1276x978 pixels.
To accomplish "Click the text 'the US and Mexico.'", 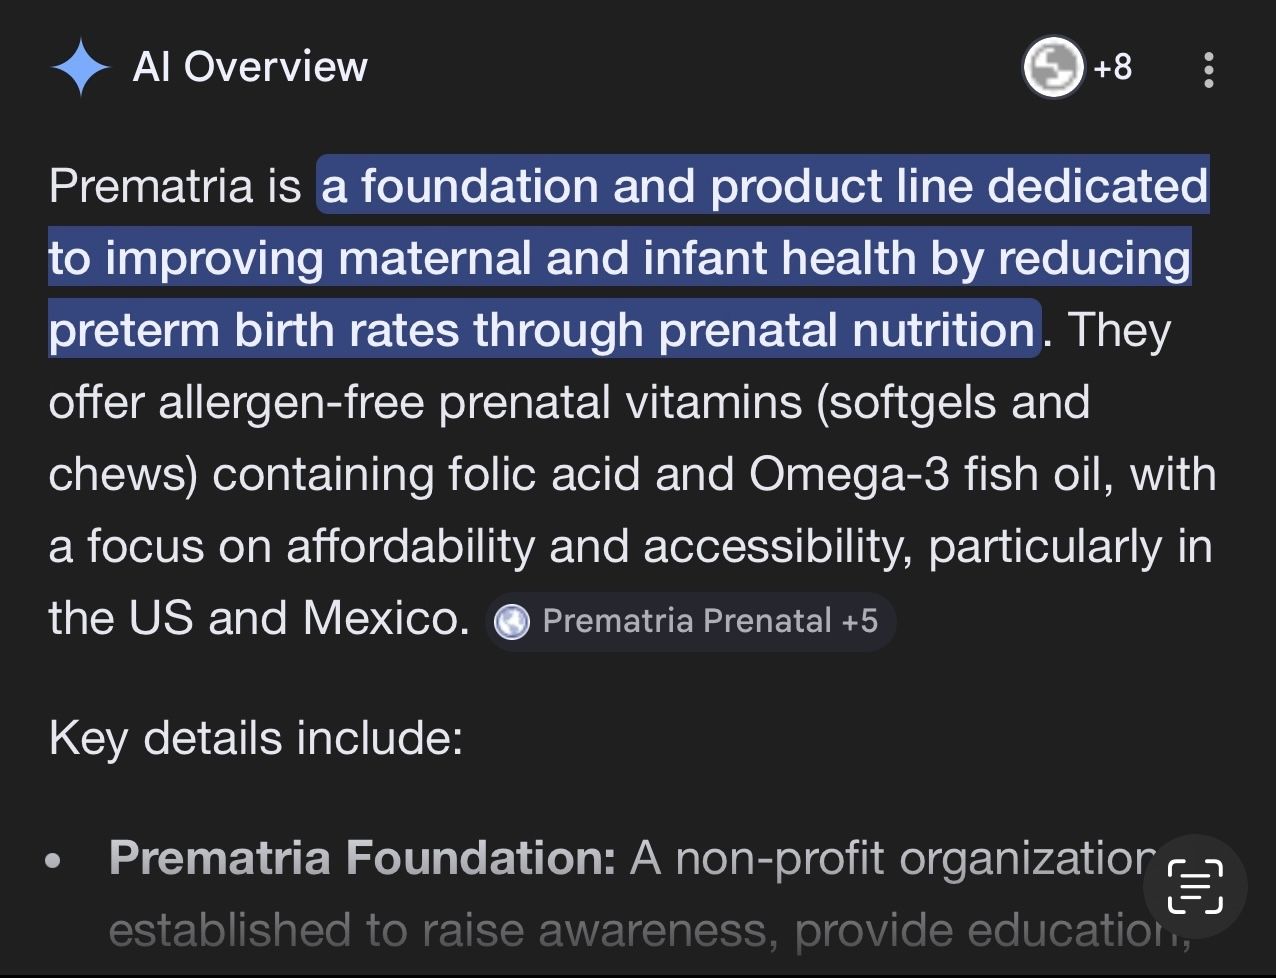I will coord(259,618).
